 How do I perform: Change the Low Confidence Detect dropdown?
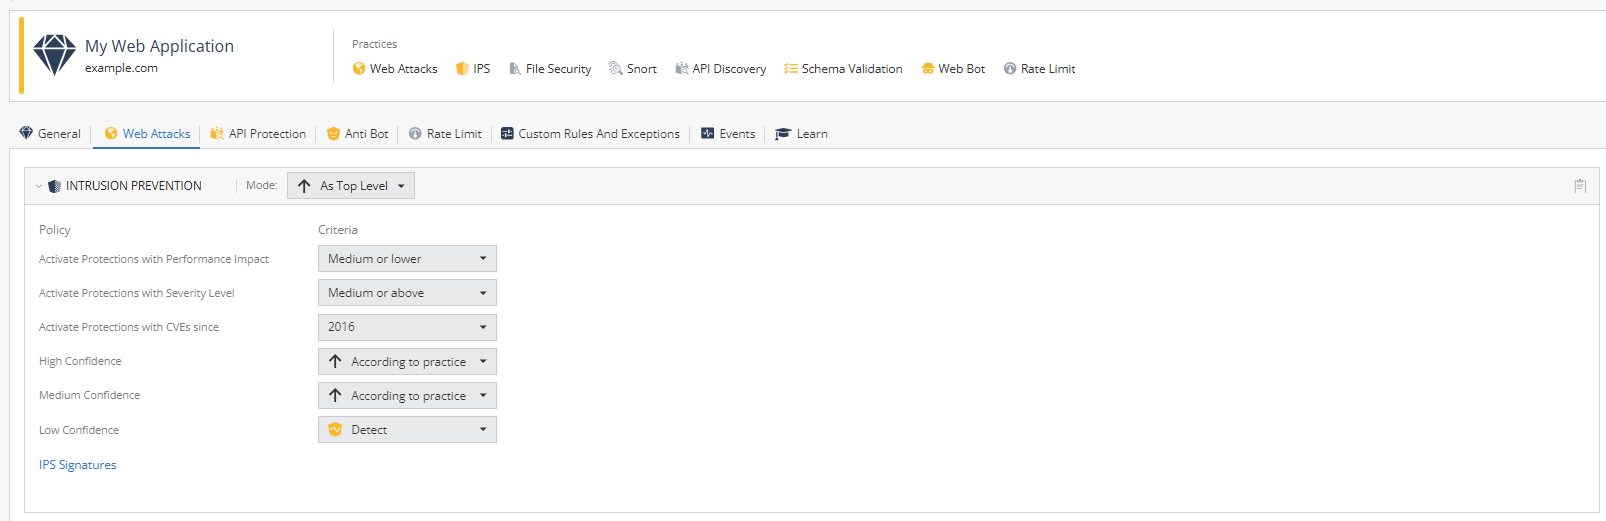407,430
